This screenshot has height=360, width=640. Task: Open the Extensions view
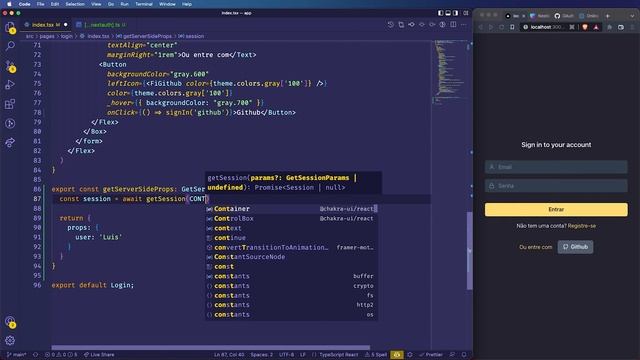[x=10, y=104]
